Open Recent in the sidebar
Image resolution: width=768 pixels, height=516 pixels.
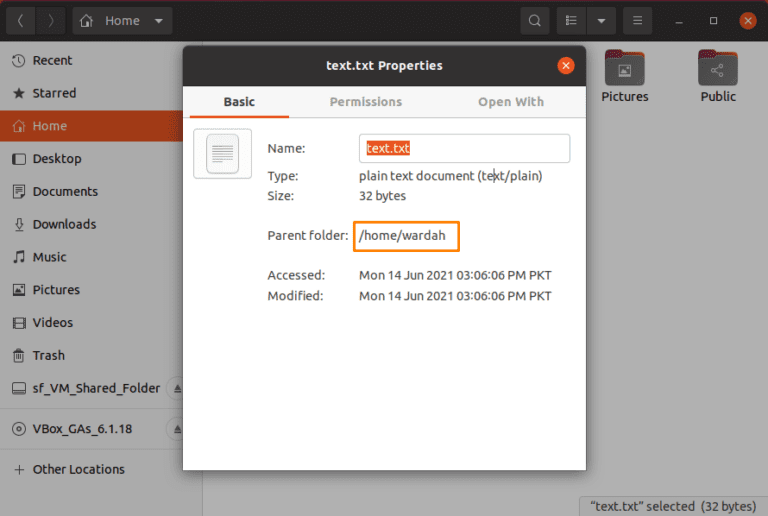tap(91, 61)
